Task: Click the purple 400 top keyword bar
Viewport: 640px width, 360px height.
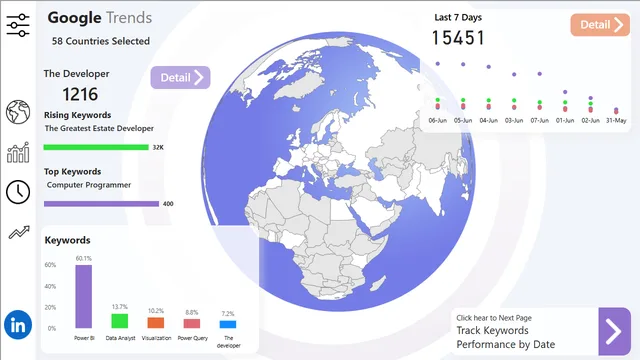Action: (101, 204)
